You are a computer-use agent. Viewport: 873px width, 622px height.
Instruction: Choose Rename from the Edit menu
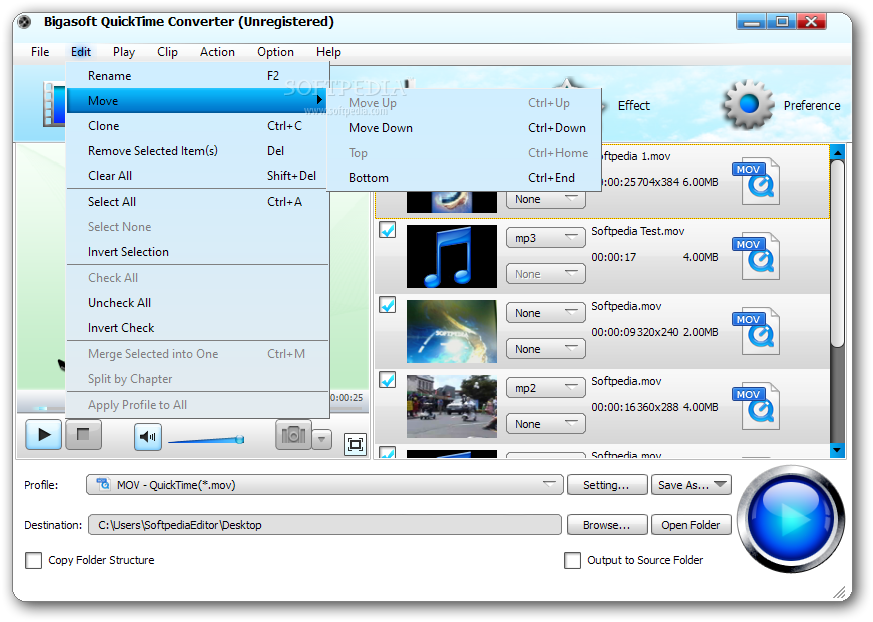(198, 76)
